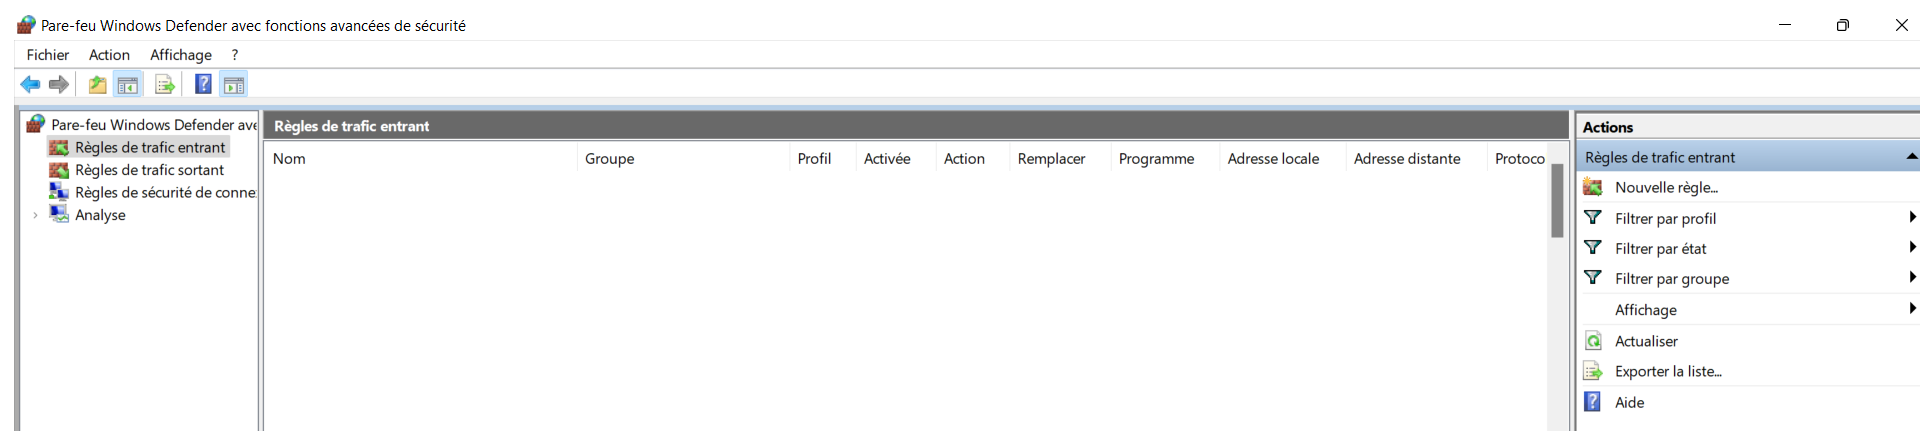The image size is (1920, 431).
Task: Sort by the Remplacer column header
Action: 1060,158
